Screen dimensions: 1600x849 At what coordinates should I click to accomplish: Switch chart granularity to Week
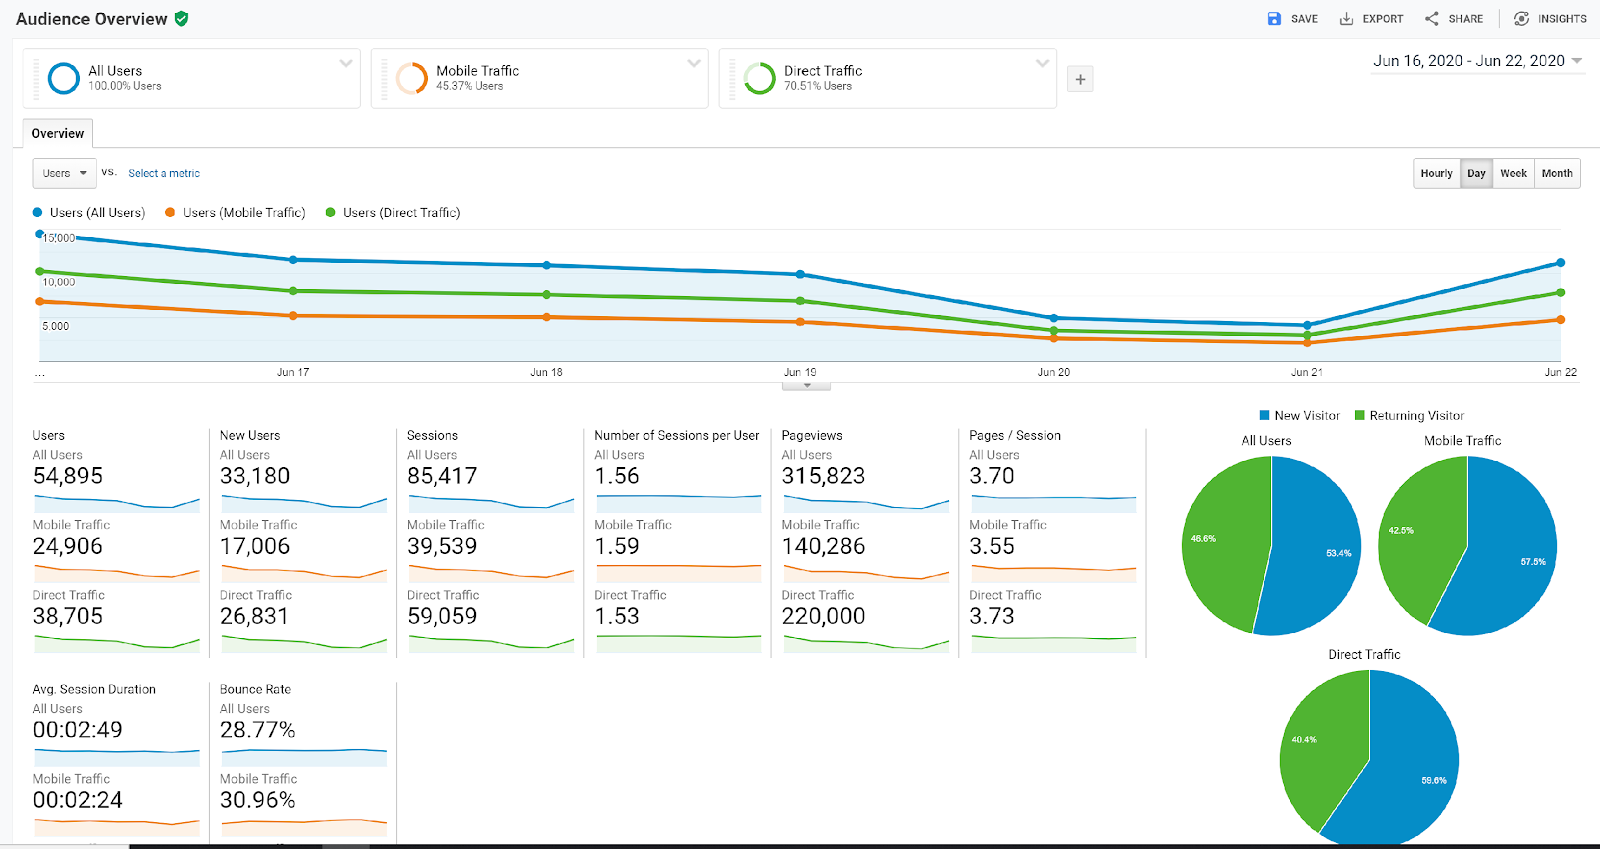point(1513,173)
